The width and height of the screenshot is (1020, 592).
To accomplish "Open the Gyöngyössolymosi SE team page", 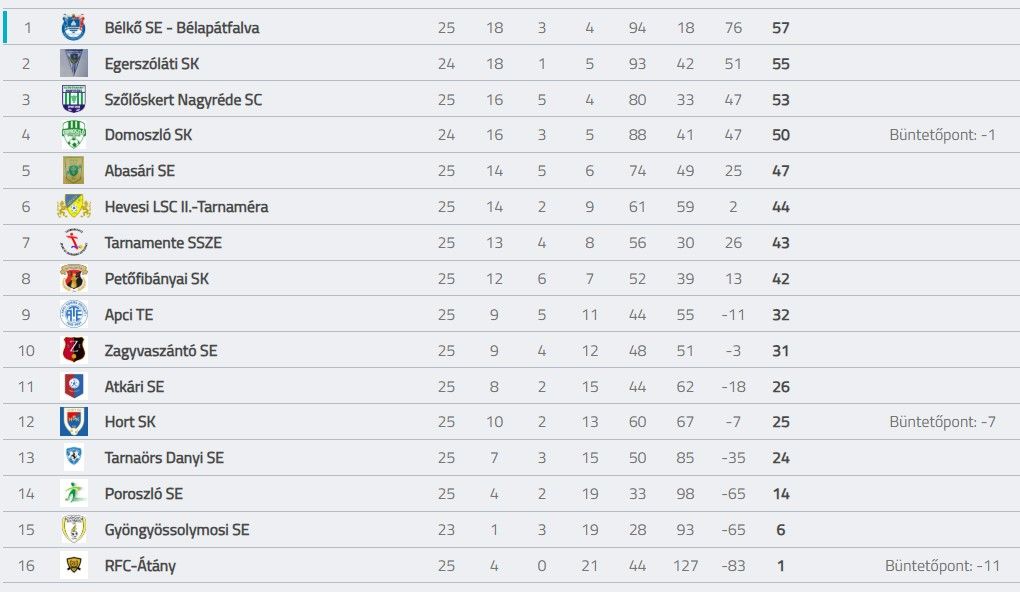I will [177, 530].
